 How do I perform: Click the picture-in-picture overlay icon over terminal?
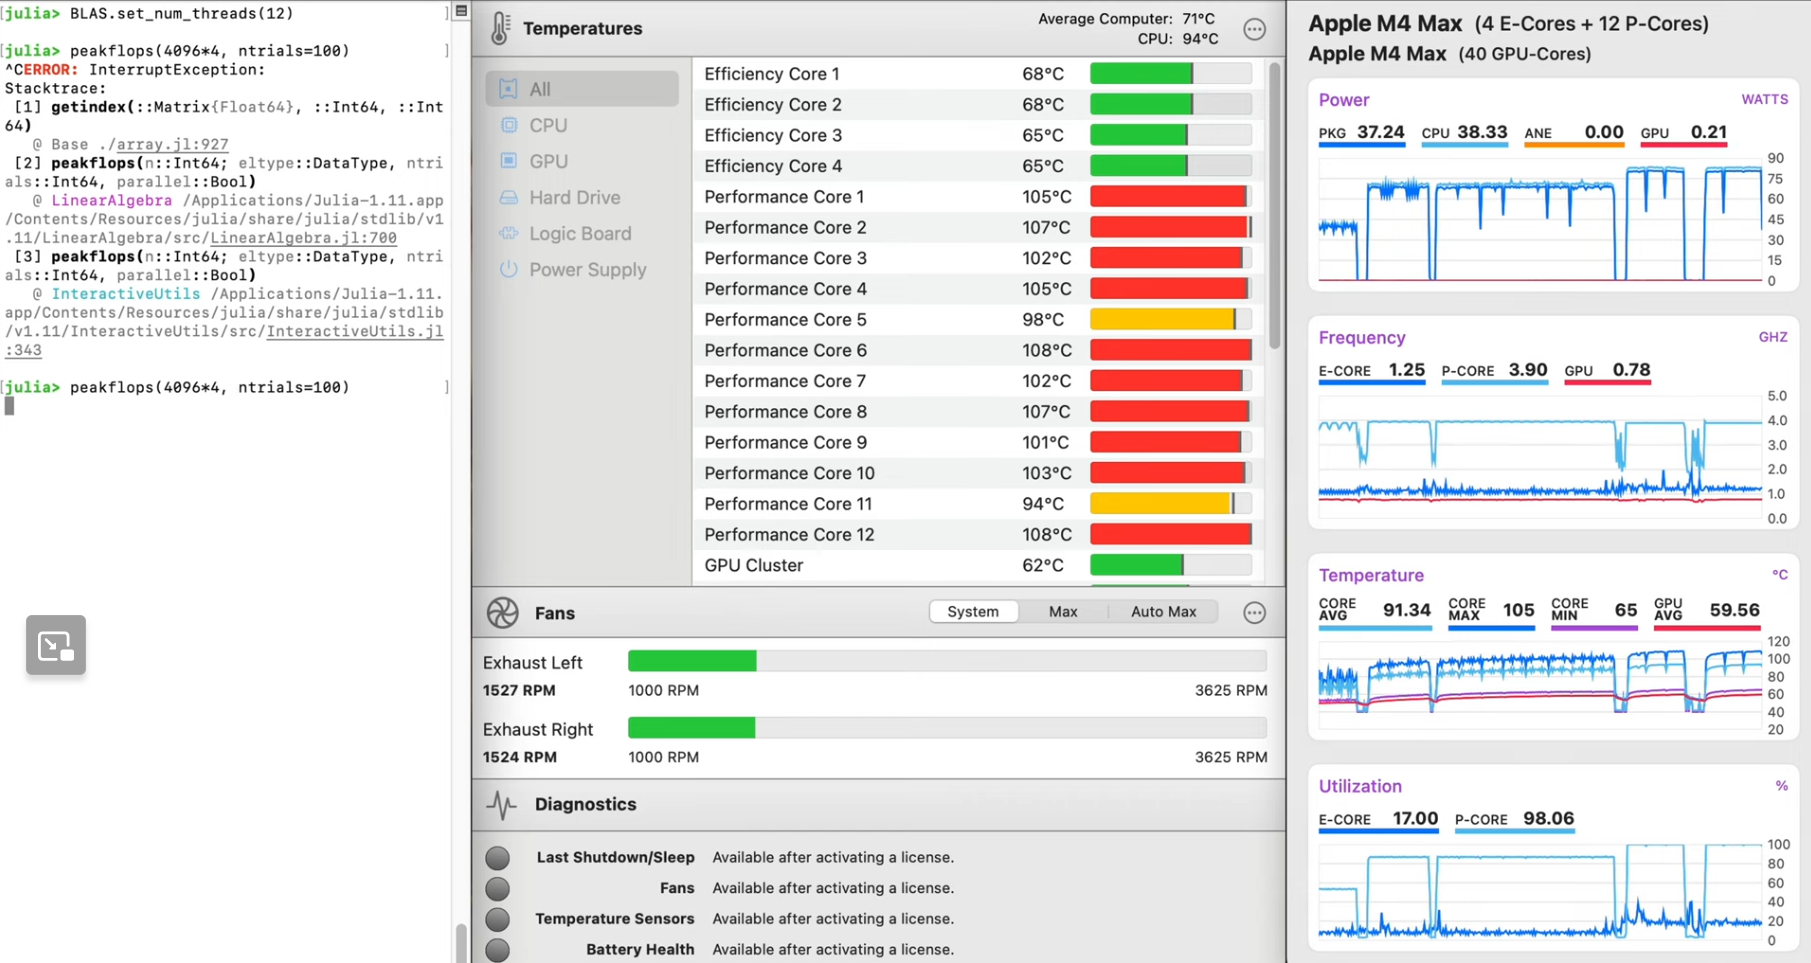[x=56, y=645]
